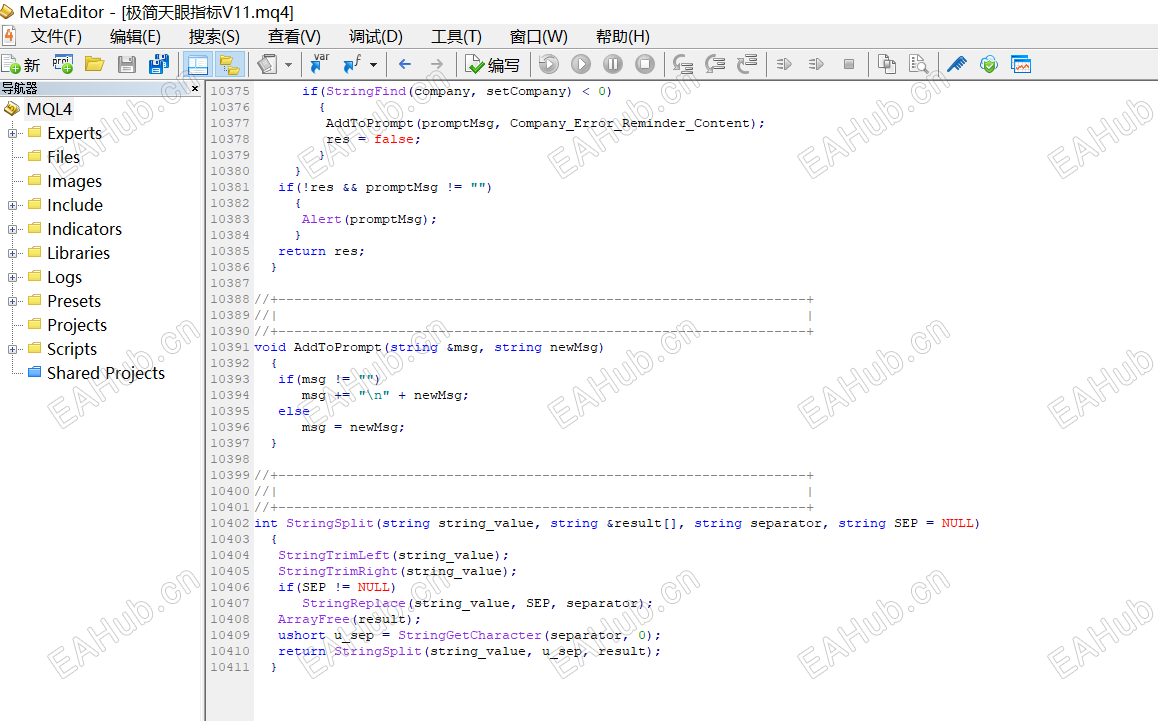Click the cloud protector shield icon
The image size is (1158, 721).
(x=989, y=65)
